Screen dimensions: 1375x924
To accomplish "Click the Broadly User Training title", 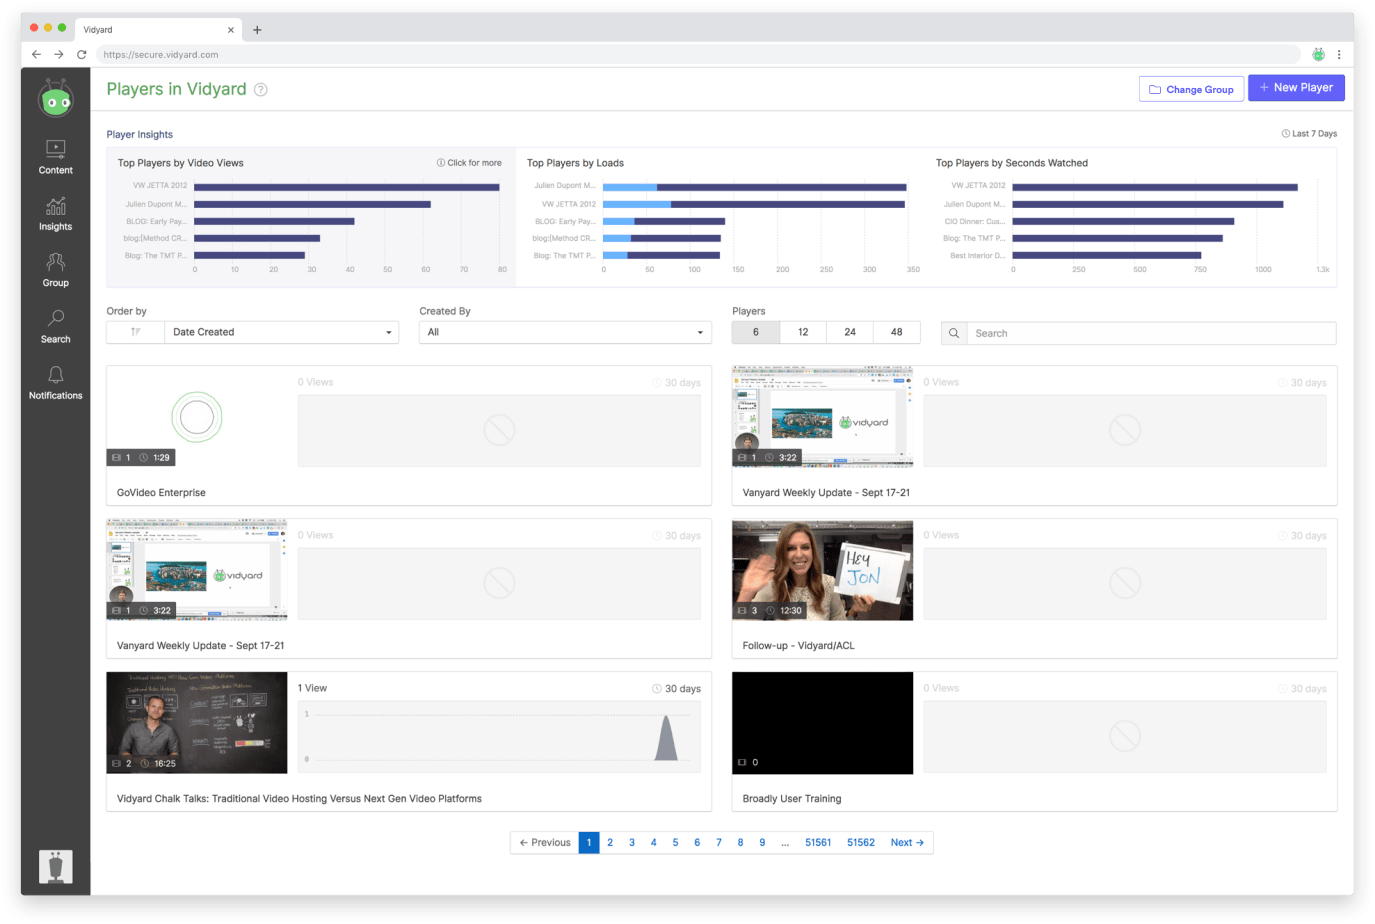I will tap(791, 799).
